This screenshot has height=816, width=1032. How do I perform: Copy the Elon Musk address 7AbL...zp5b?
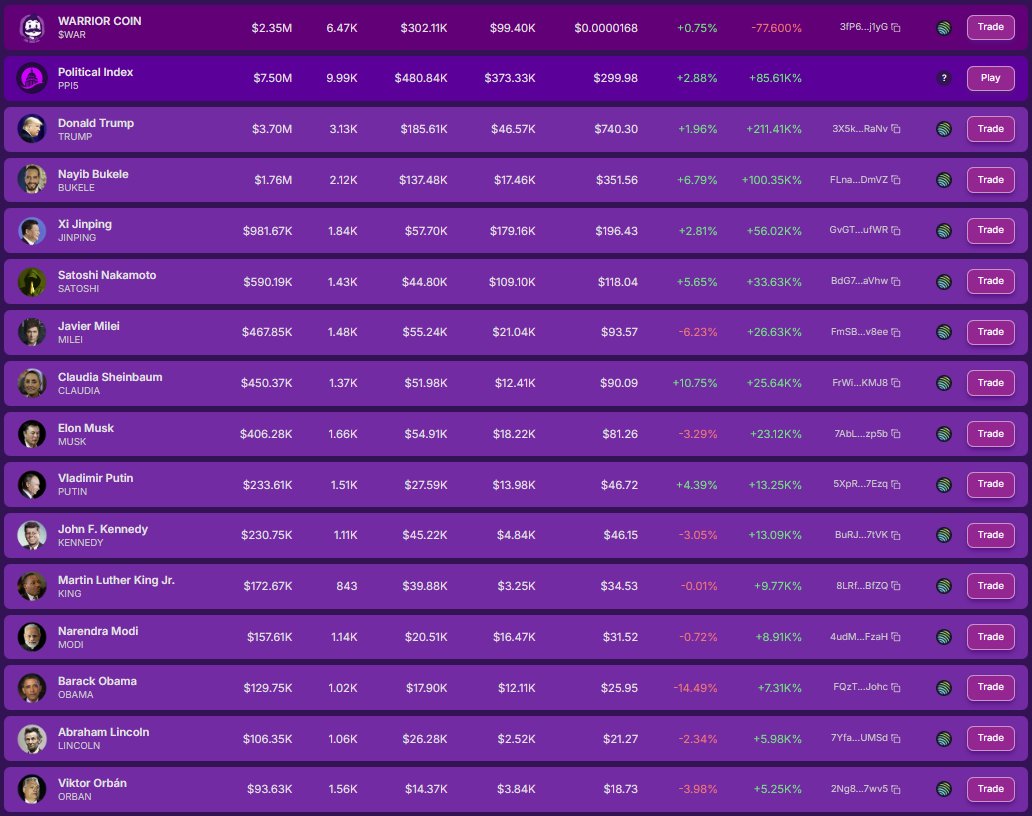point(896,434)
